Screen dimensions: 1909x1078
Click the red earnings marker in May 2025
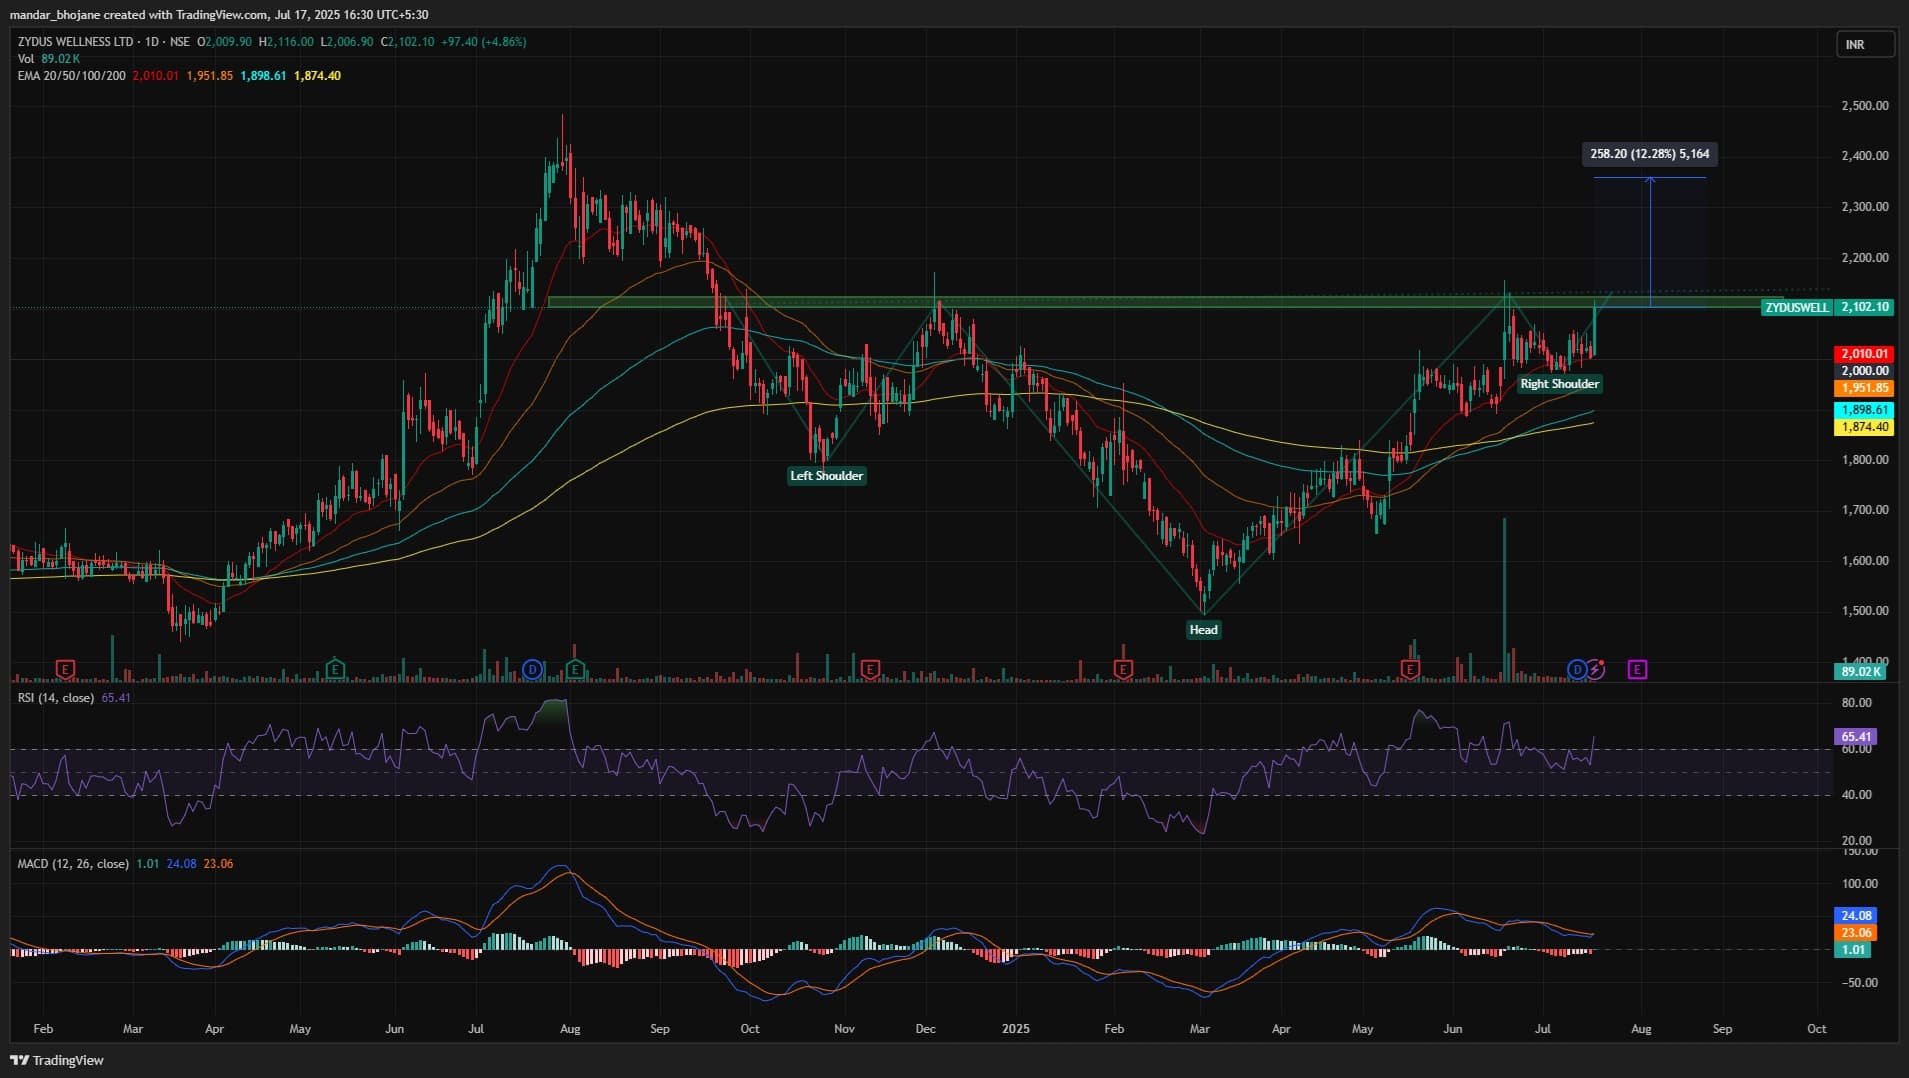coord(1411,669)
